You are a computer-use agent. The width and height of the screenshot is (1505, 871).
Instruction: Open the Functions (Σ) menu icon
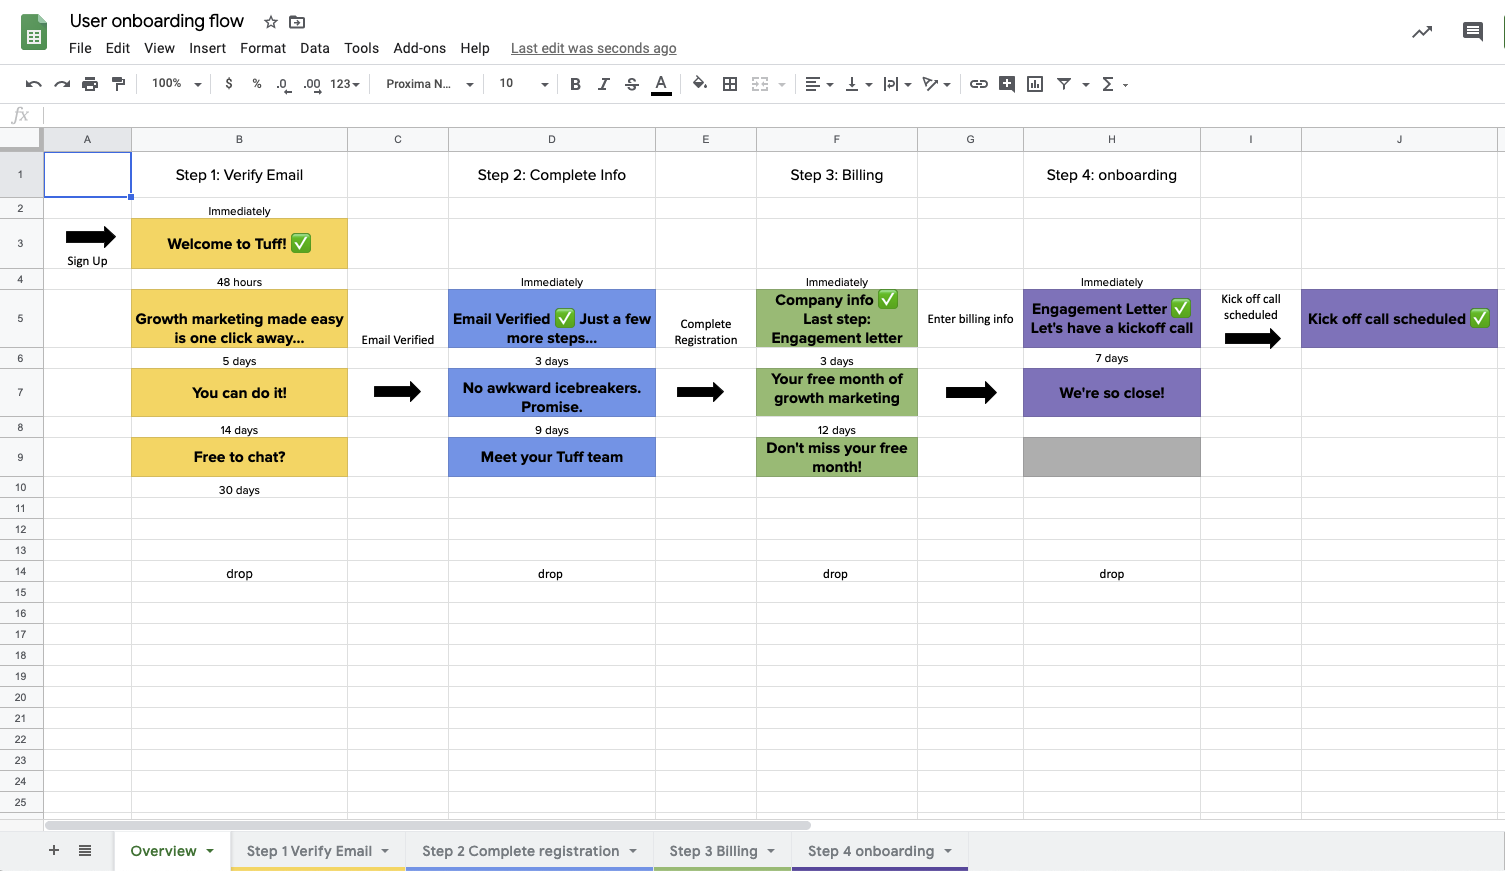pyautogui.click(x=1108, y=84)
